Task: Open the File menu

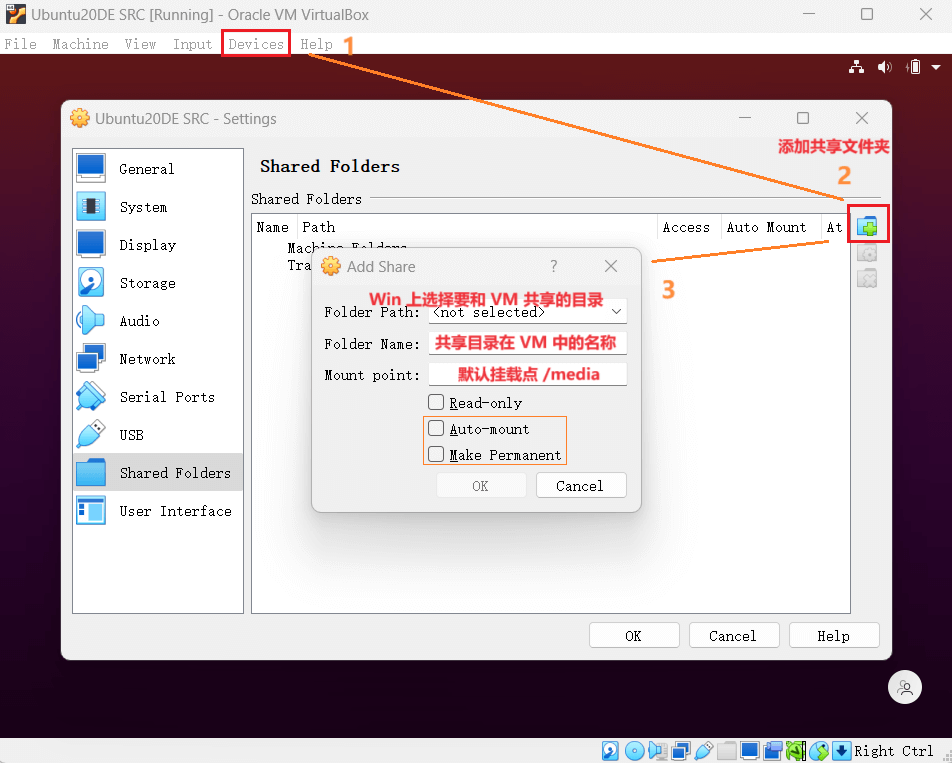Action: click(21, 44)
